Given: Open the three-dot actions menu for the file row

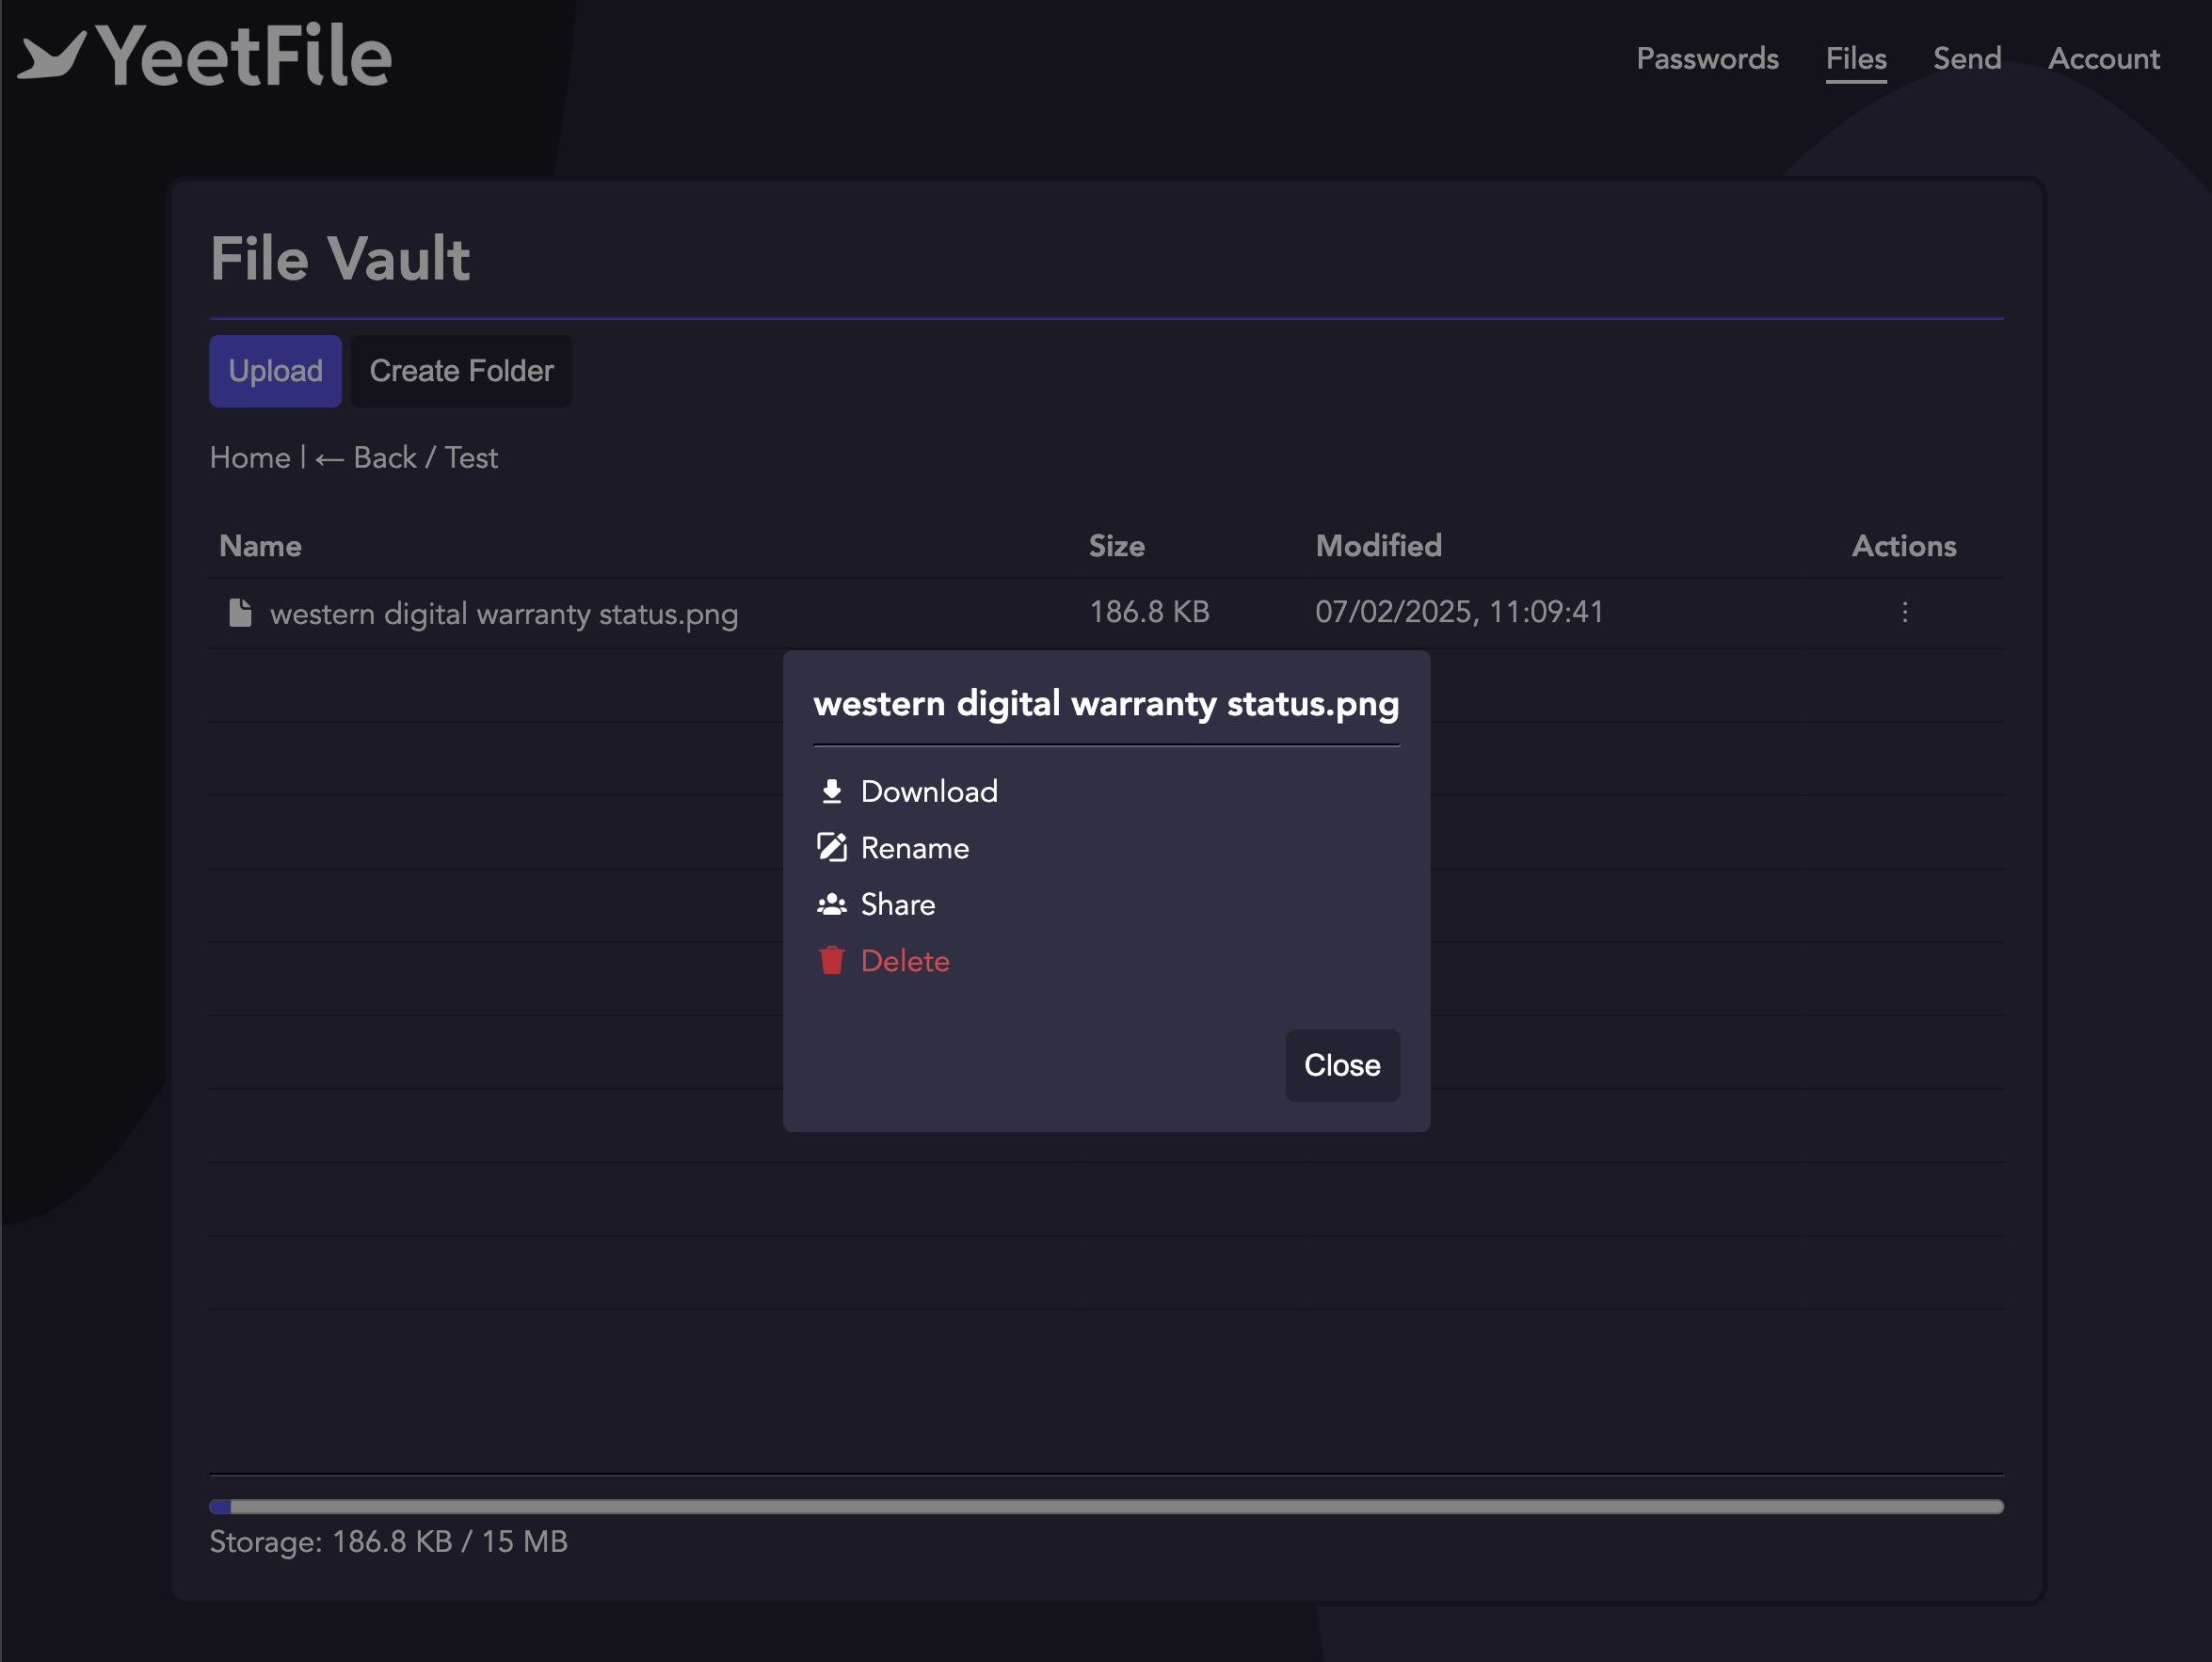Looking at the screenshot, I should (1904, 612).
